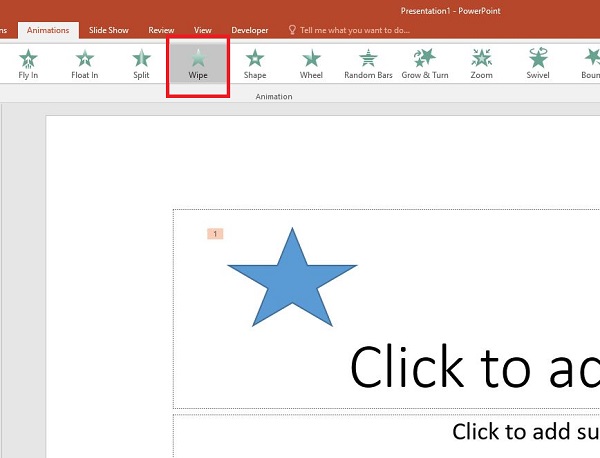This screenshot has height=458, width=600.
Task: Click the highlighted Wipe animation
Action: pyautogui.click(x=198, y=63)
